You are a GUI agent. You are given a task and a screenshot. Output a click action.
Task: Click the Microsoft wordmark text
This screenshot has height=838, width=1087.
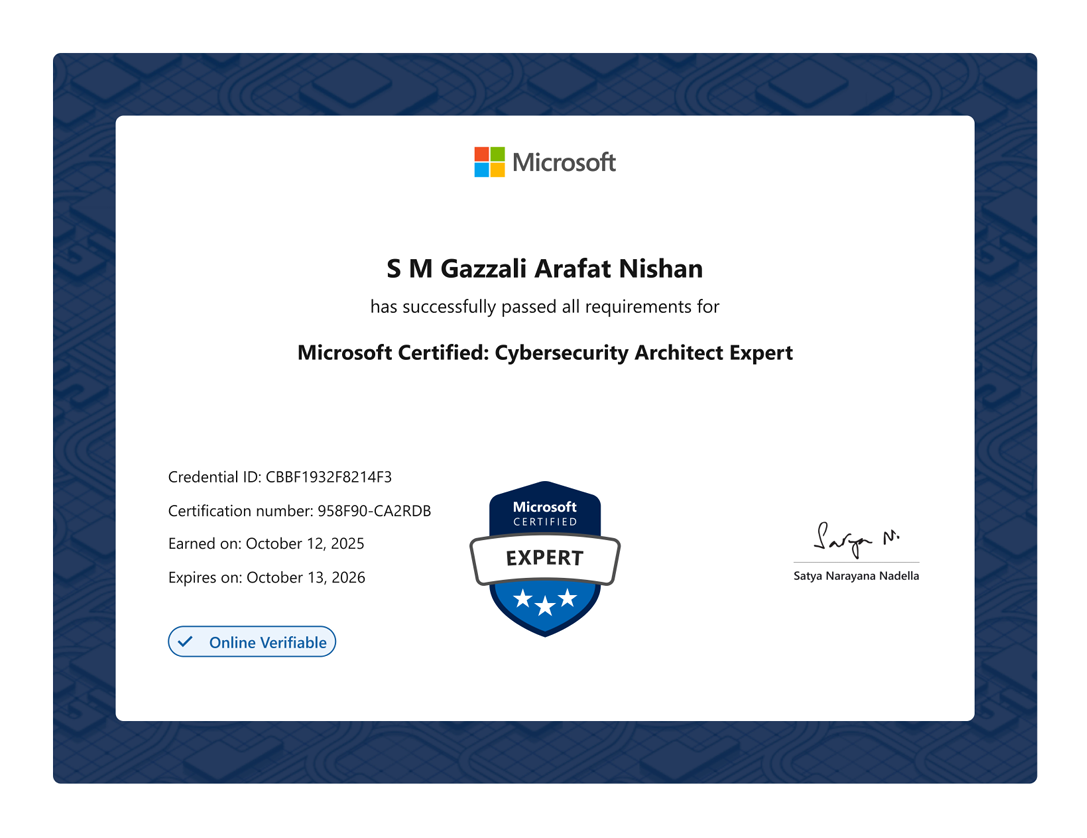[x=565, y=161]
